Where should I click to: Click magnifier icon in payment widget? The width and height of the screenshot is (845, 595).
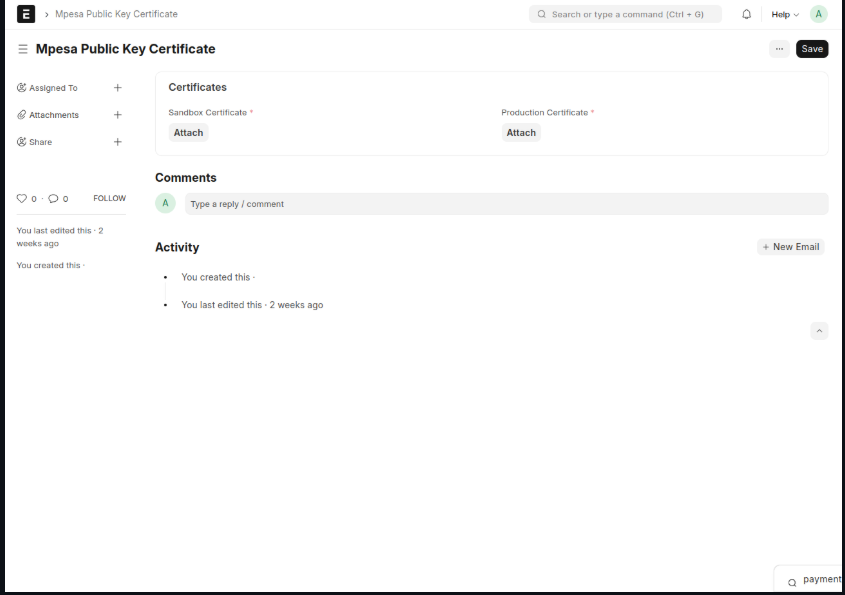click(792, 582)
